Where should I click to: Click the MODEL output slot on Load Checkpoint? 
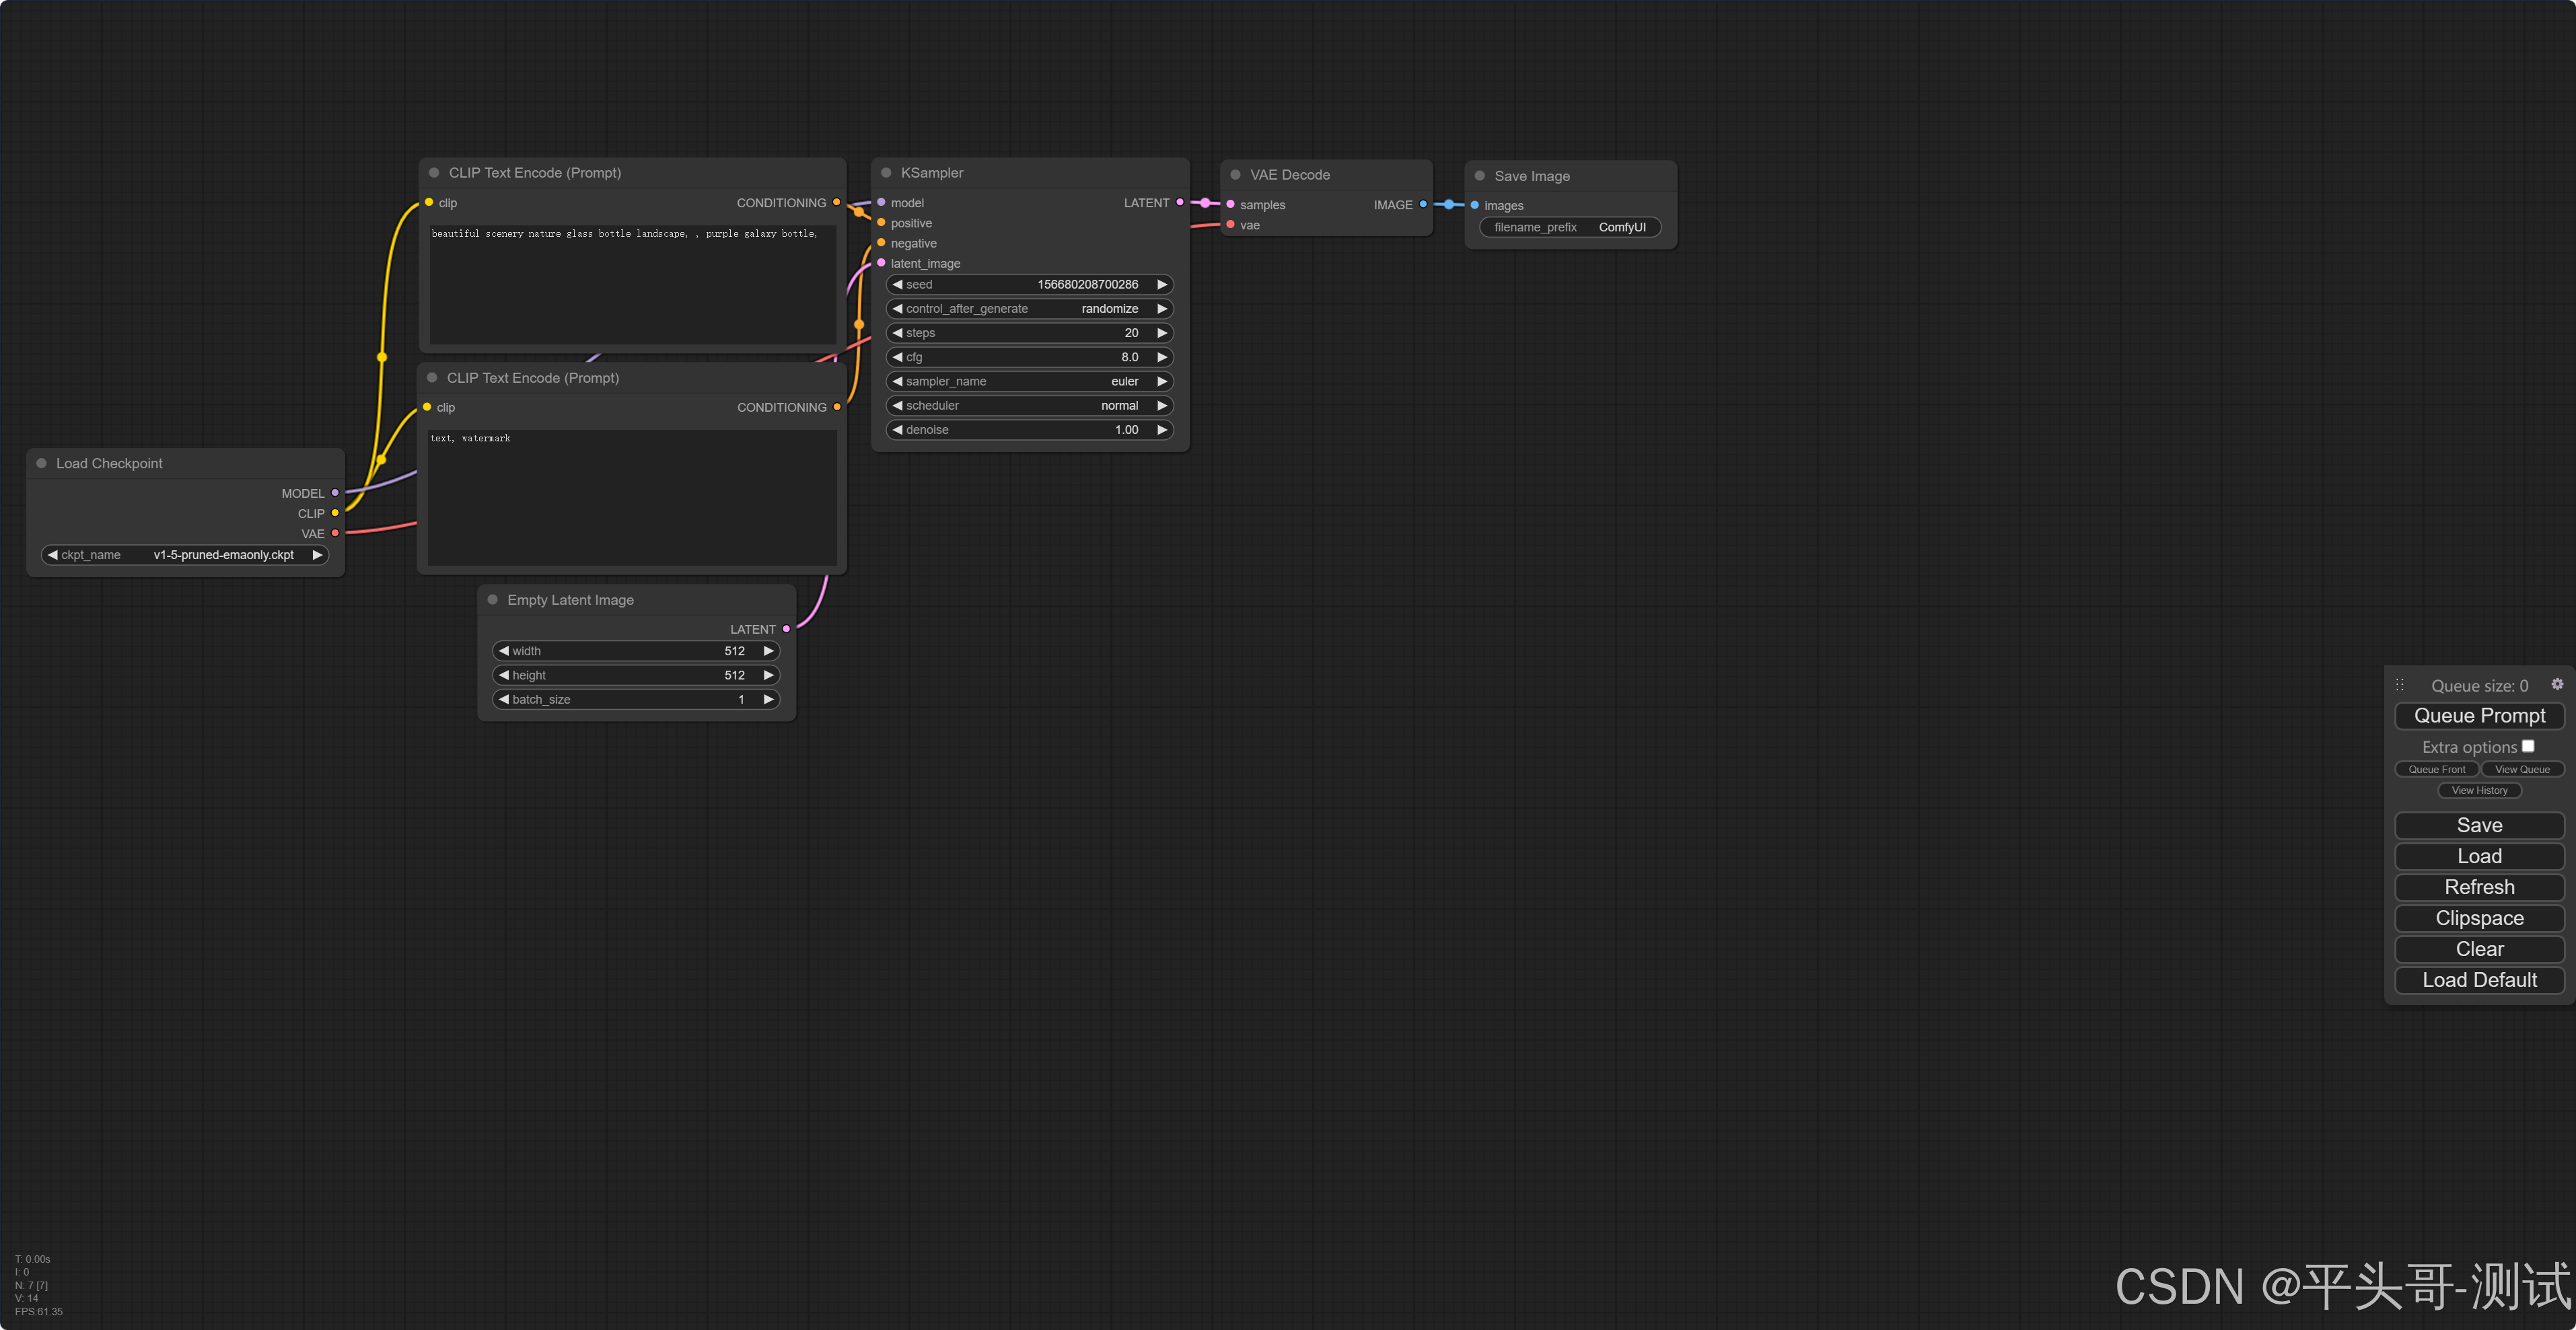point(335,493)
